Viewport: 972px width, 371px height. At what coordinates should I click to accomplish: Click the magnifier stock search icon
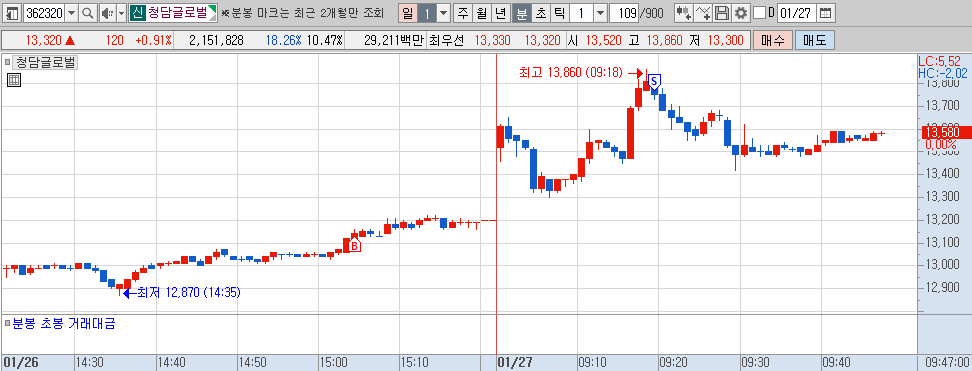point(87,12)
